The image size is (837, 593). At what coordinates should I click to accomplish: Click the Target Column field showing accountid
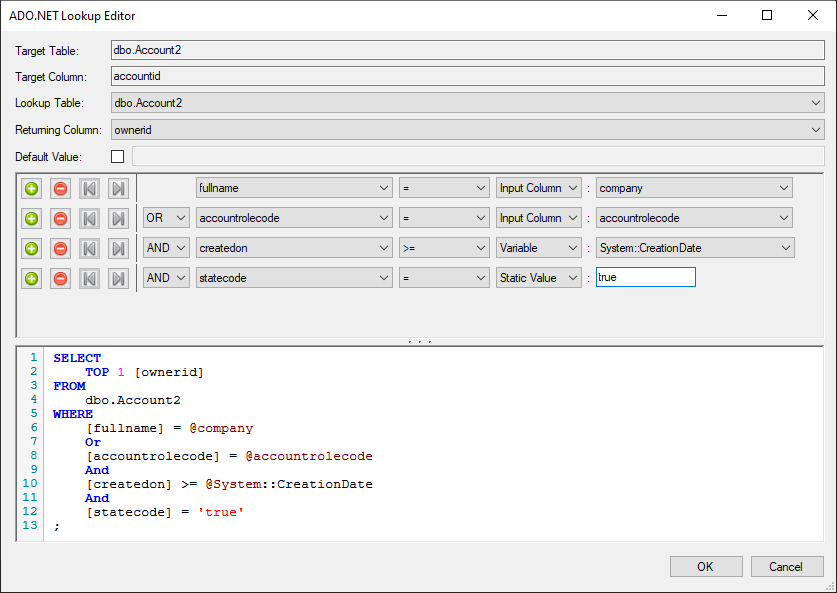pos(468,76)
